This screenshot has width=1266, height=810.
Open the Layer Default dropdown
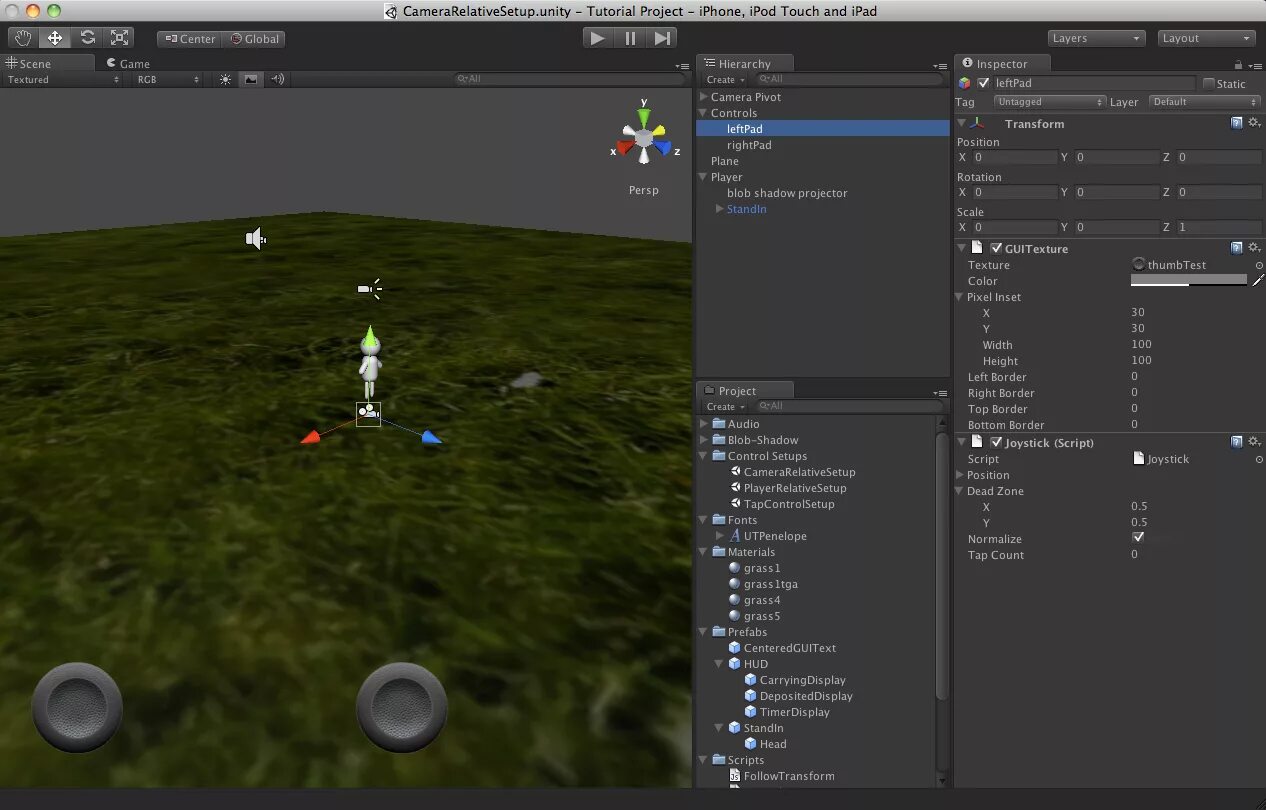tap(1204, 102)
